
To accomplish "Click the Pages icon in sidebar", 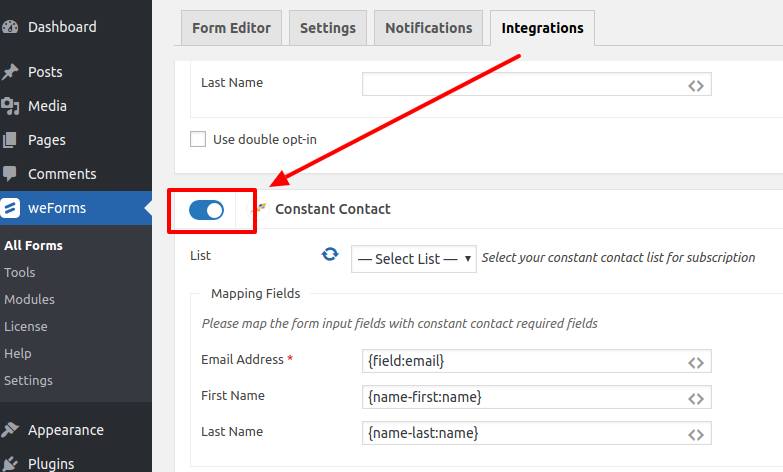I will point(10,140).
